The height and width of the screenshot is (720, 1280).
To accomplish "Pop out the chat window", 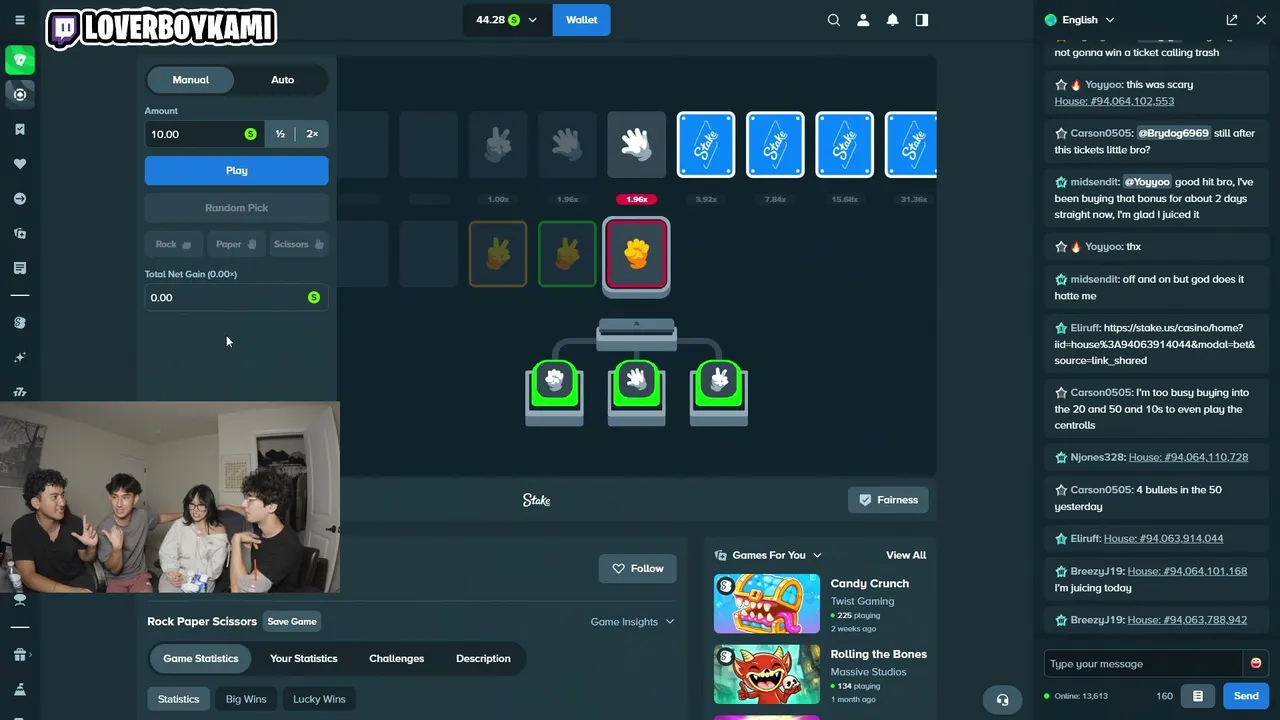I will pos(1232,20).
